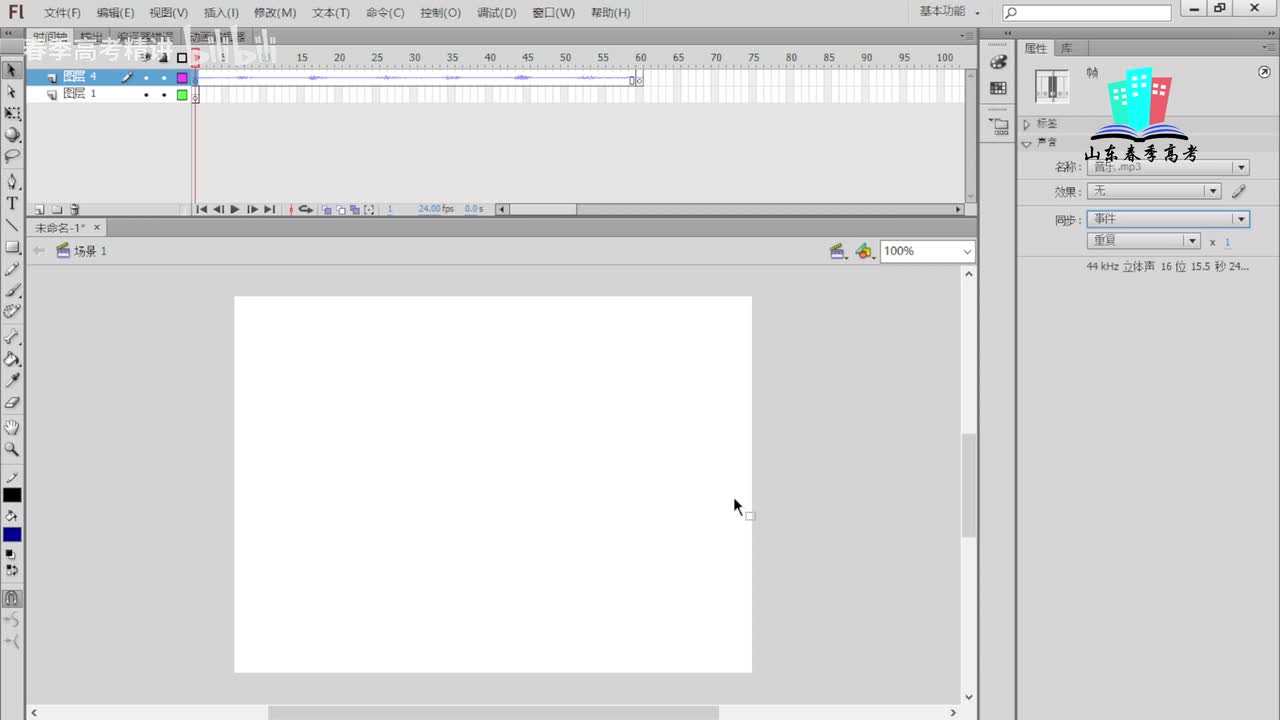This screenshot has height=720, width=1280.
Task: Step back one frame
Action: coord(218,210)
